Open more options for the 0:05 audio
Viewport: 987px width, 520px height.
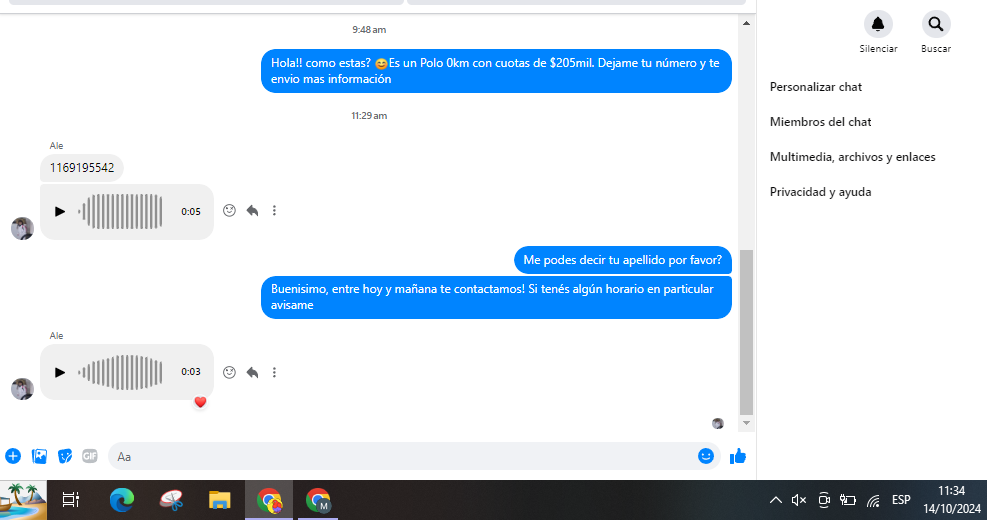click(274, 211)
